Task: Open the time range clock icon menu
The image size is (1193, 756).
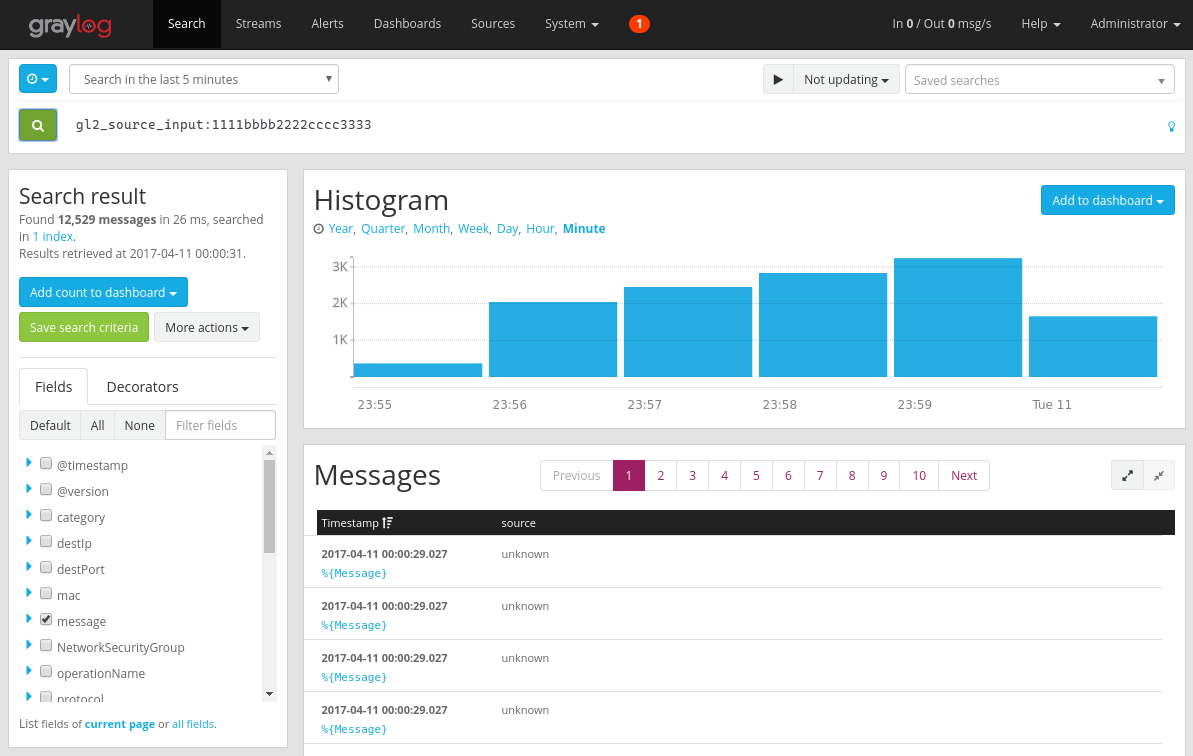Action: coord(37,78)
